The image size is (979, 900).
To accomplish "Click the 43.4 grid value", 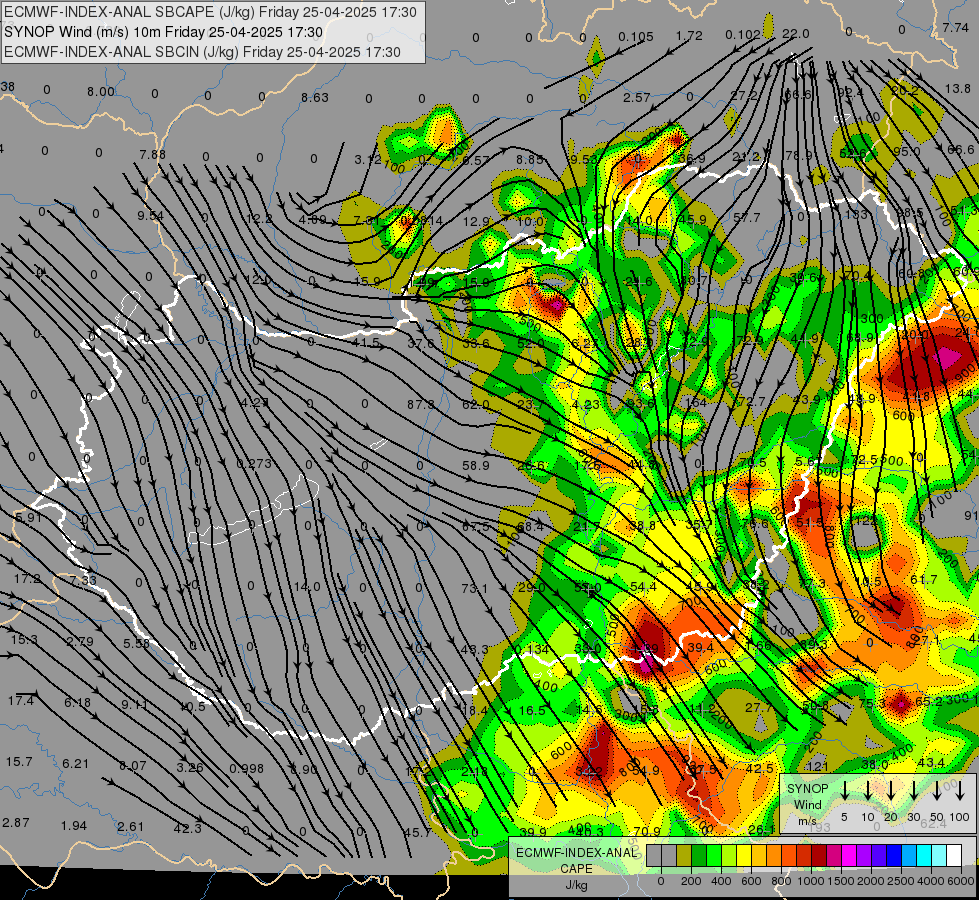I will tap(931, 763).
